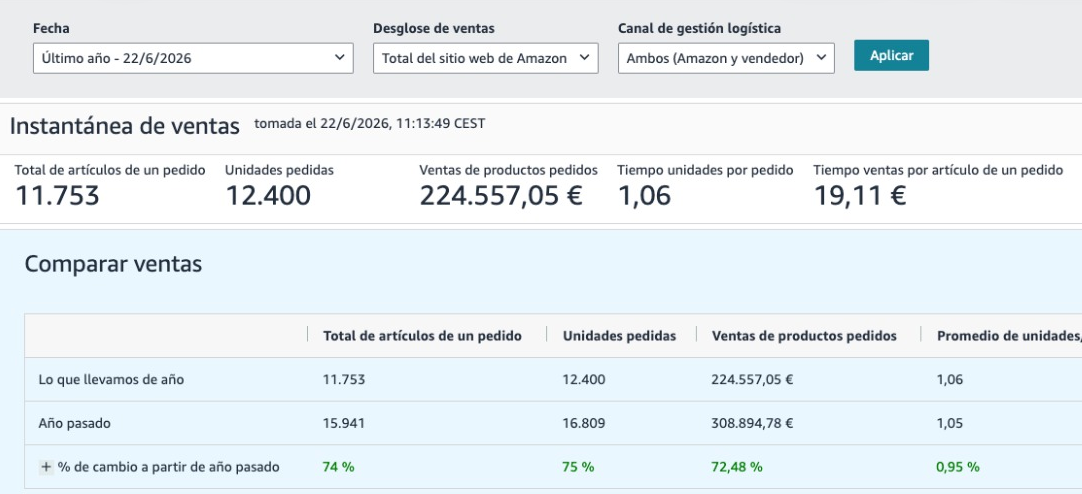
Task: Click the Promedio de unidades column header
Action: click(1009, 336)
